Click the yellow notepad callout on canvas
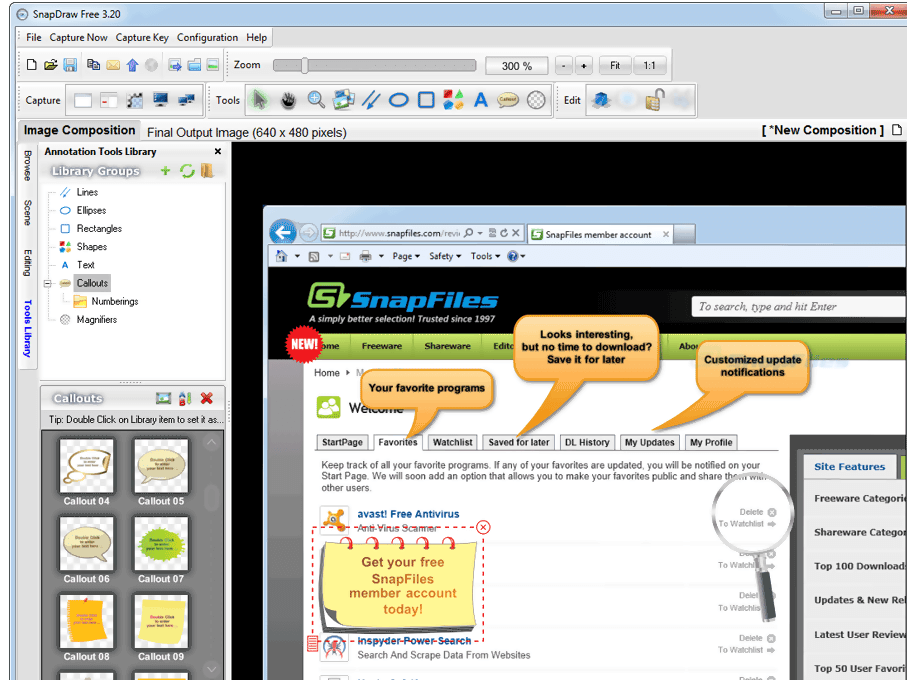907x680 pixels. pos(399,584)
